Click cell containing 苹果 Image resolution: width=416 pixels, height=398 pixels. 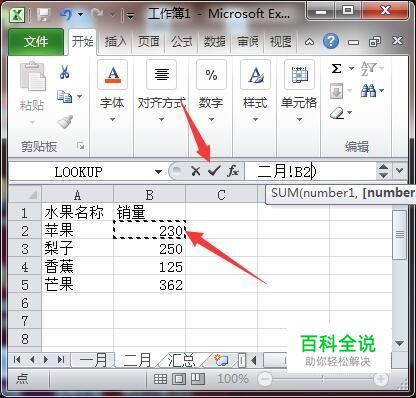tap(77, 230)
